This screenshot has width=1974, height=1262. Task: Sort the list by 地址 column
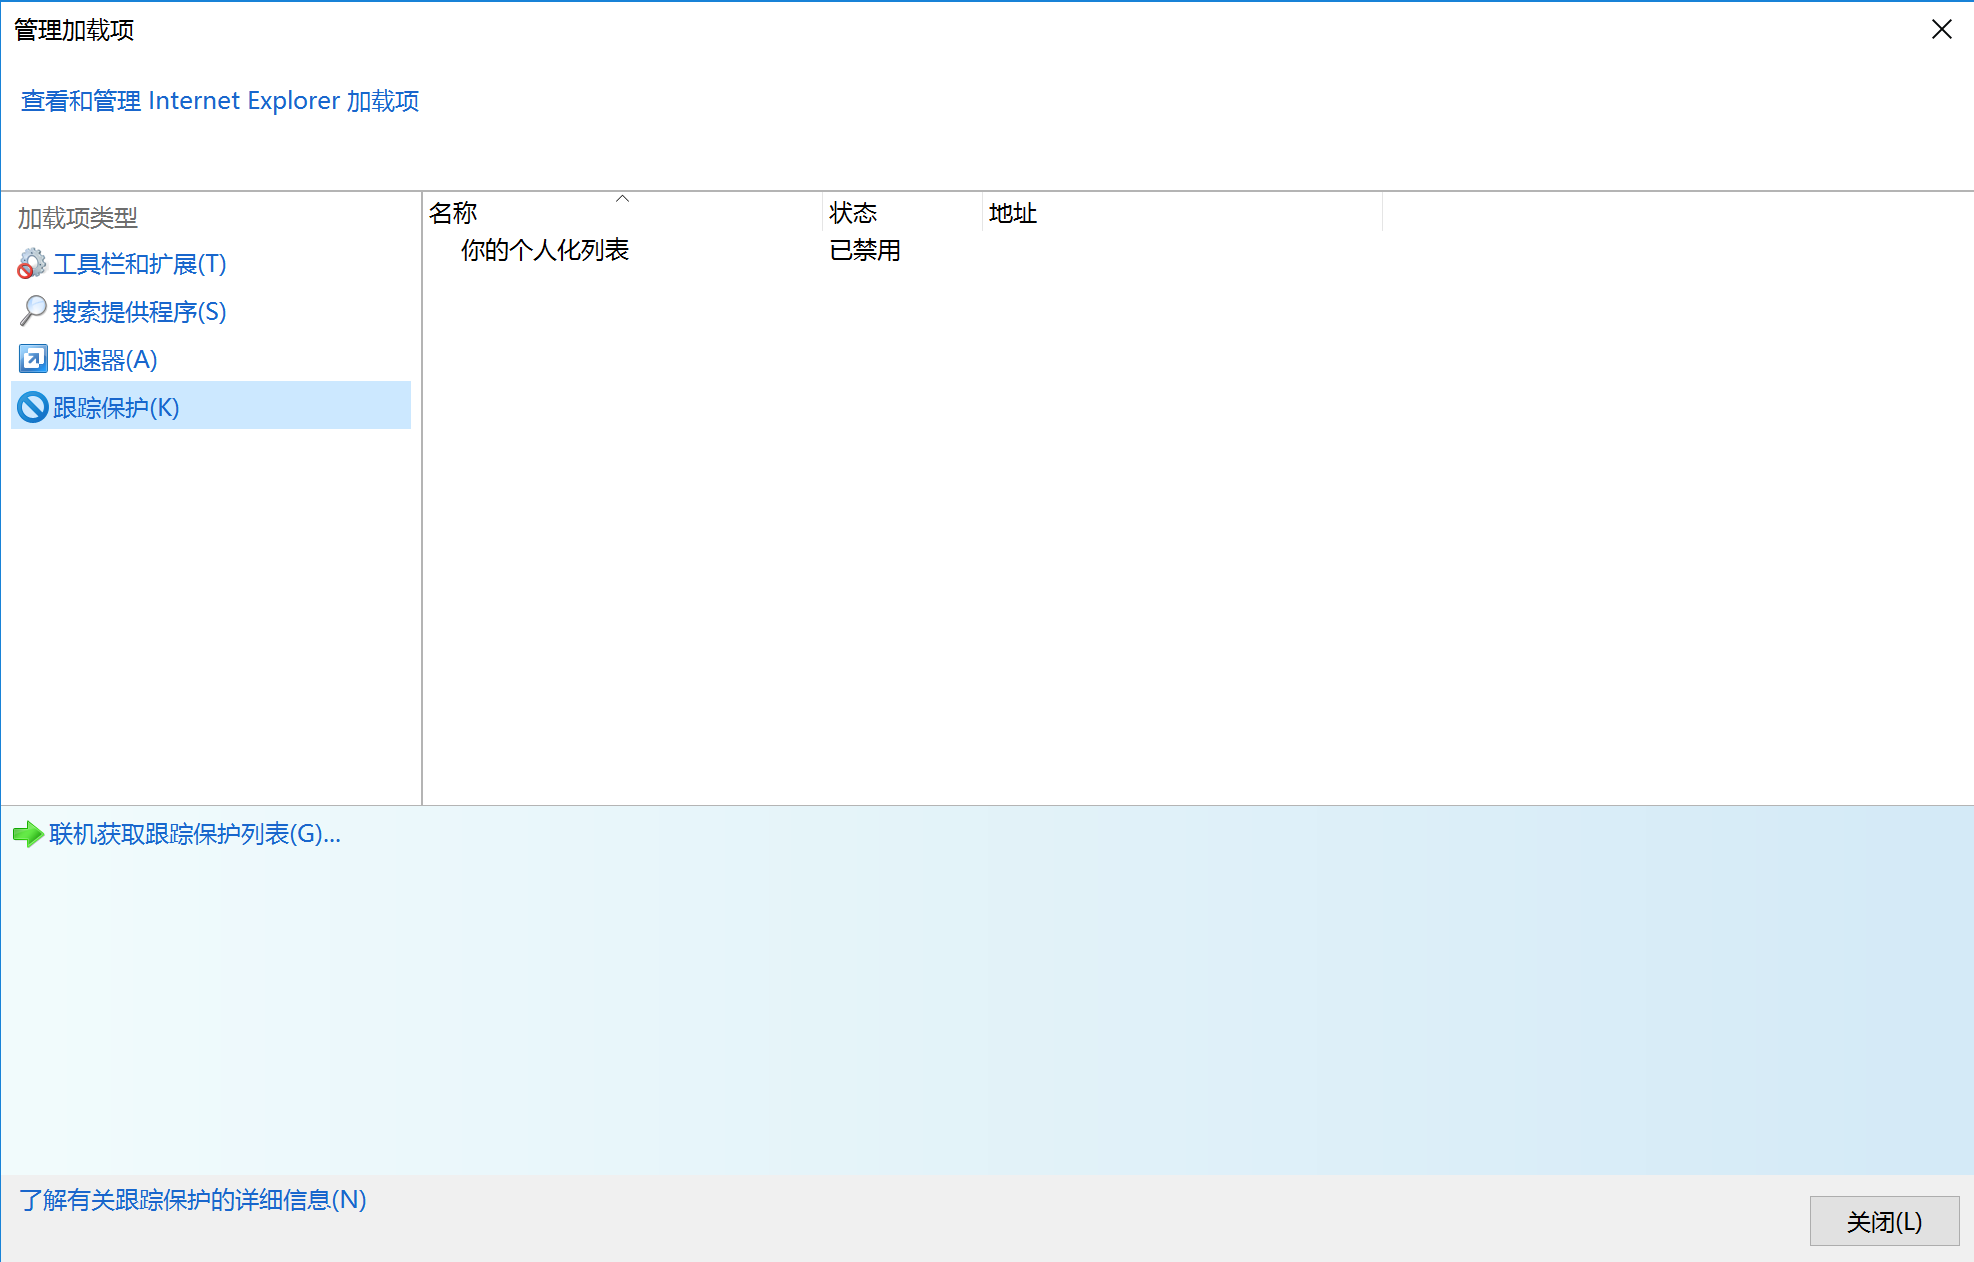click(1011, 212)
